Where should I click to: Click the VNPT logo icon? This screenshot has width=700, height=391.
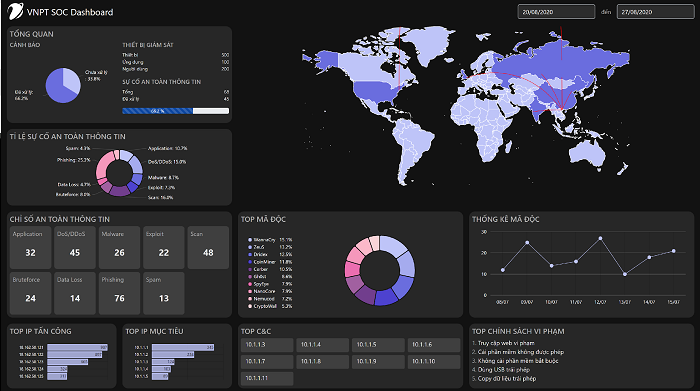pos(15,11)
